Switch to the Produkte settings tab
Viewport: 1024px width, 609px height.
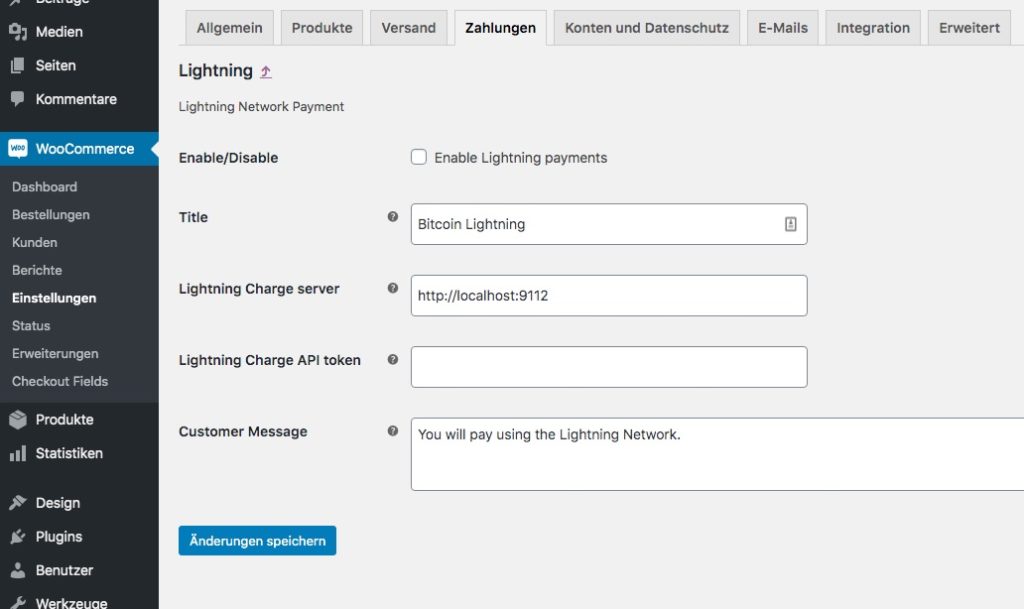(322, 28)
